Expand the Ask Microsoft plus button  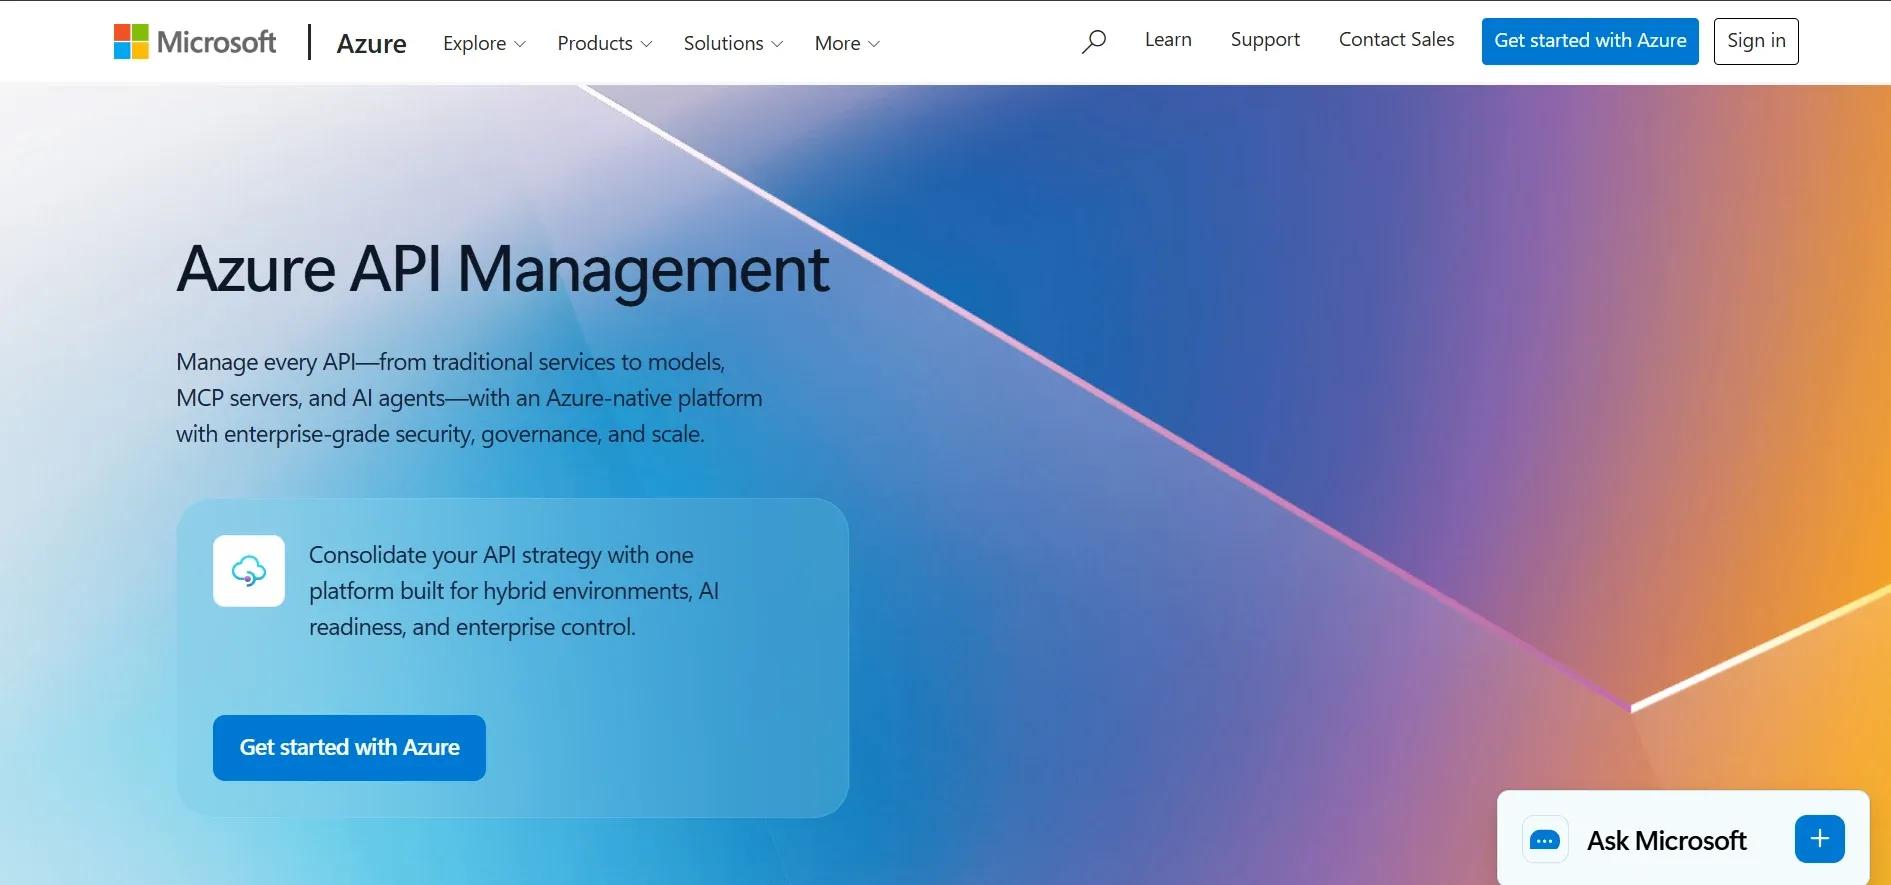click(x=1820, y=839)
